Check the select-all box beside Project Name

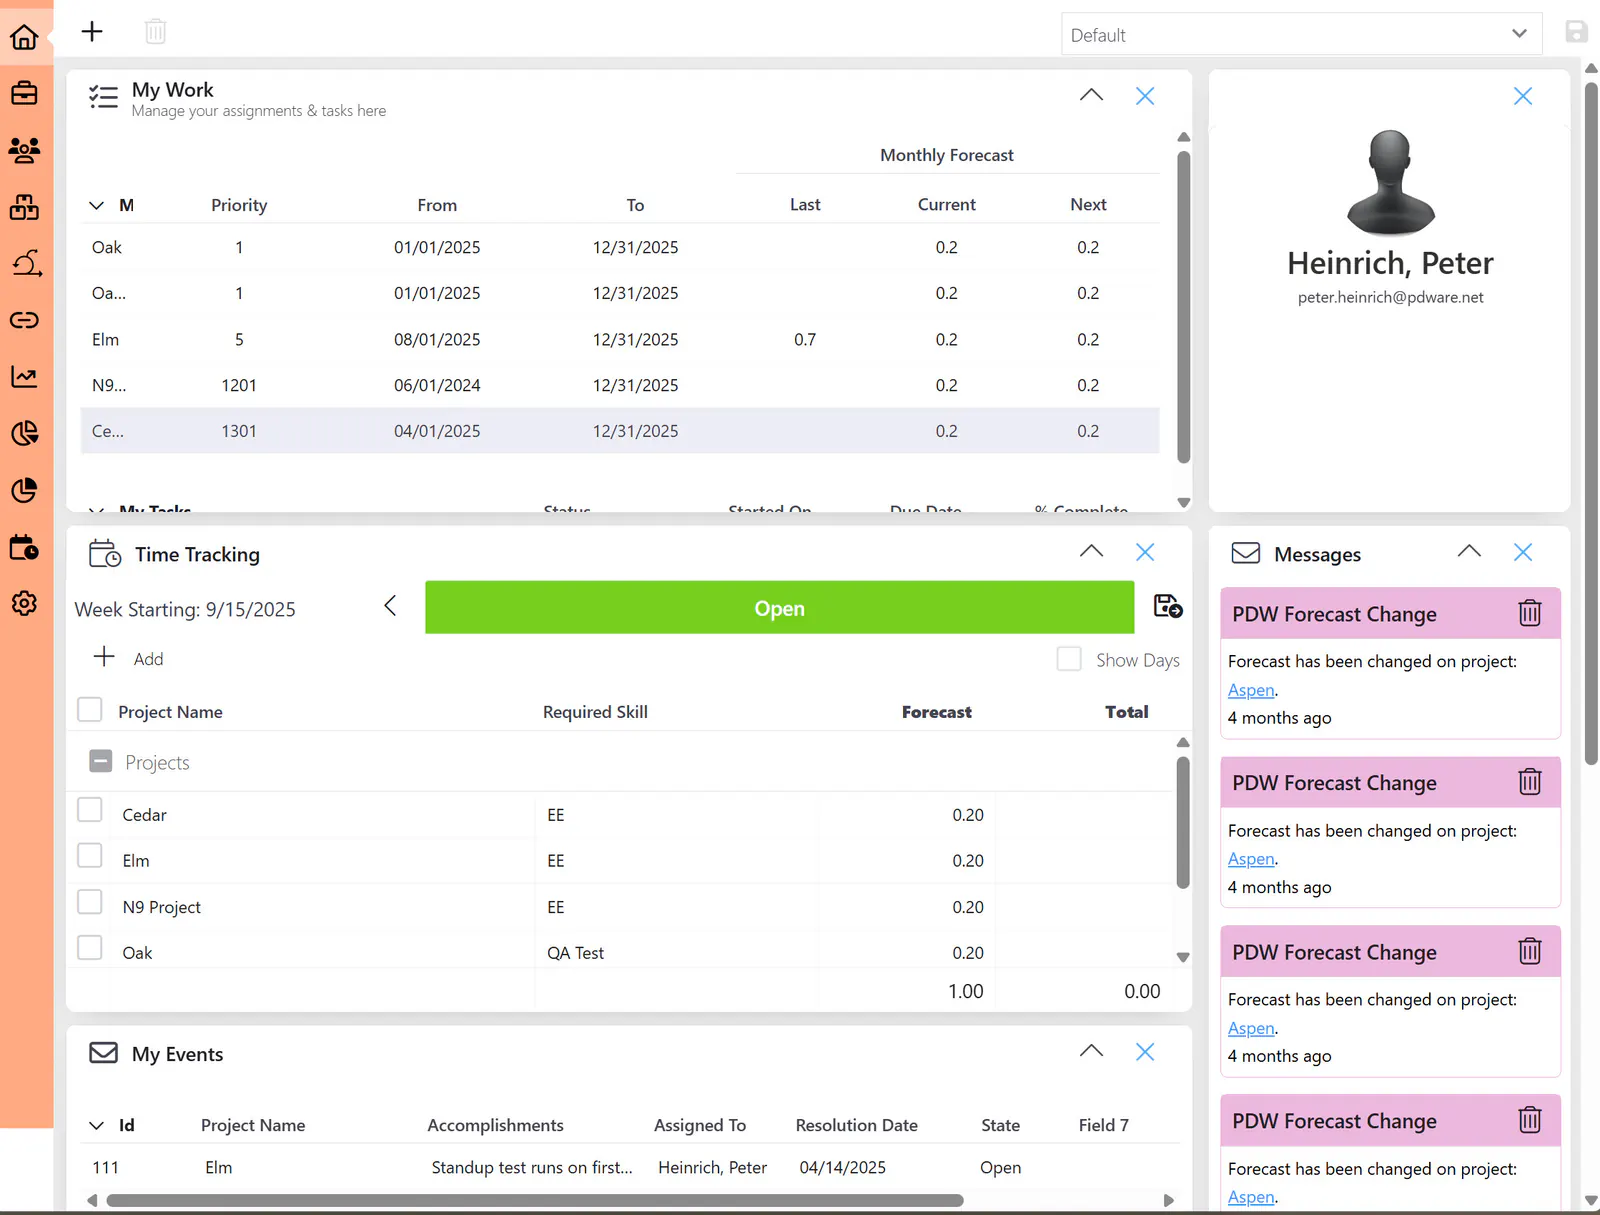[90, 710]
